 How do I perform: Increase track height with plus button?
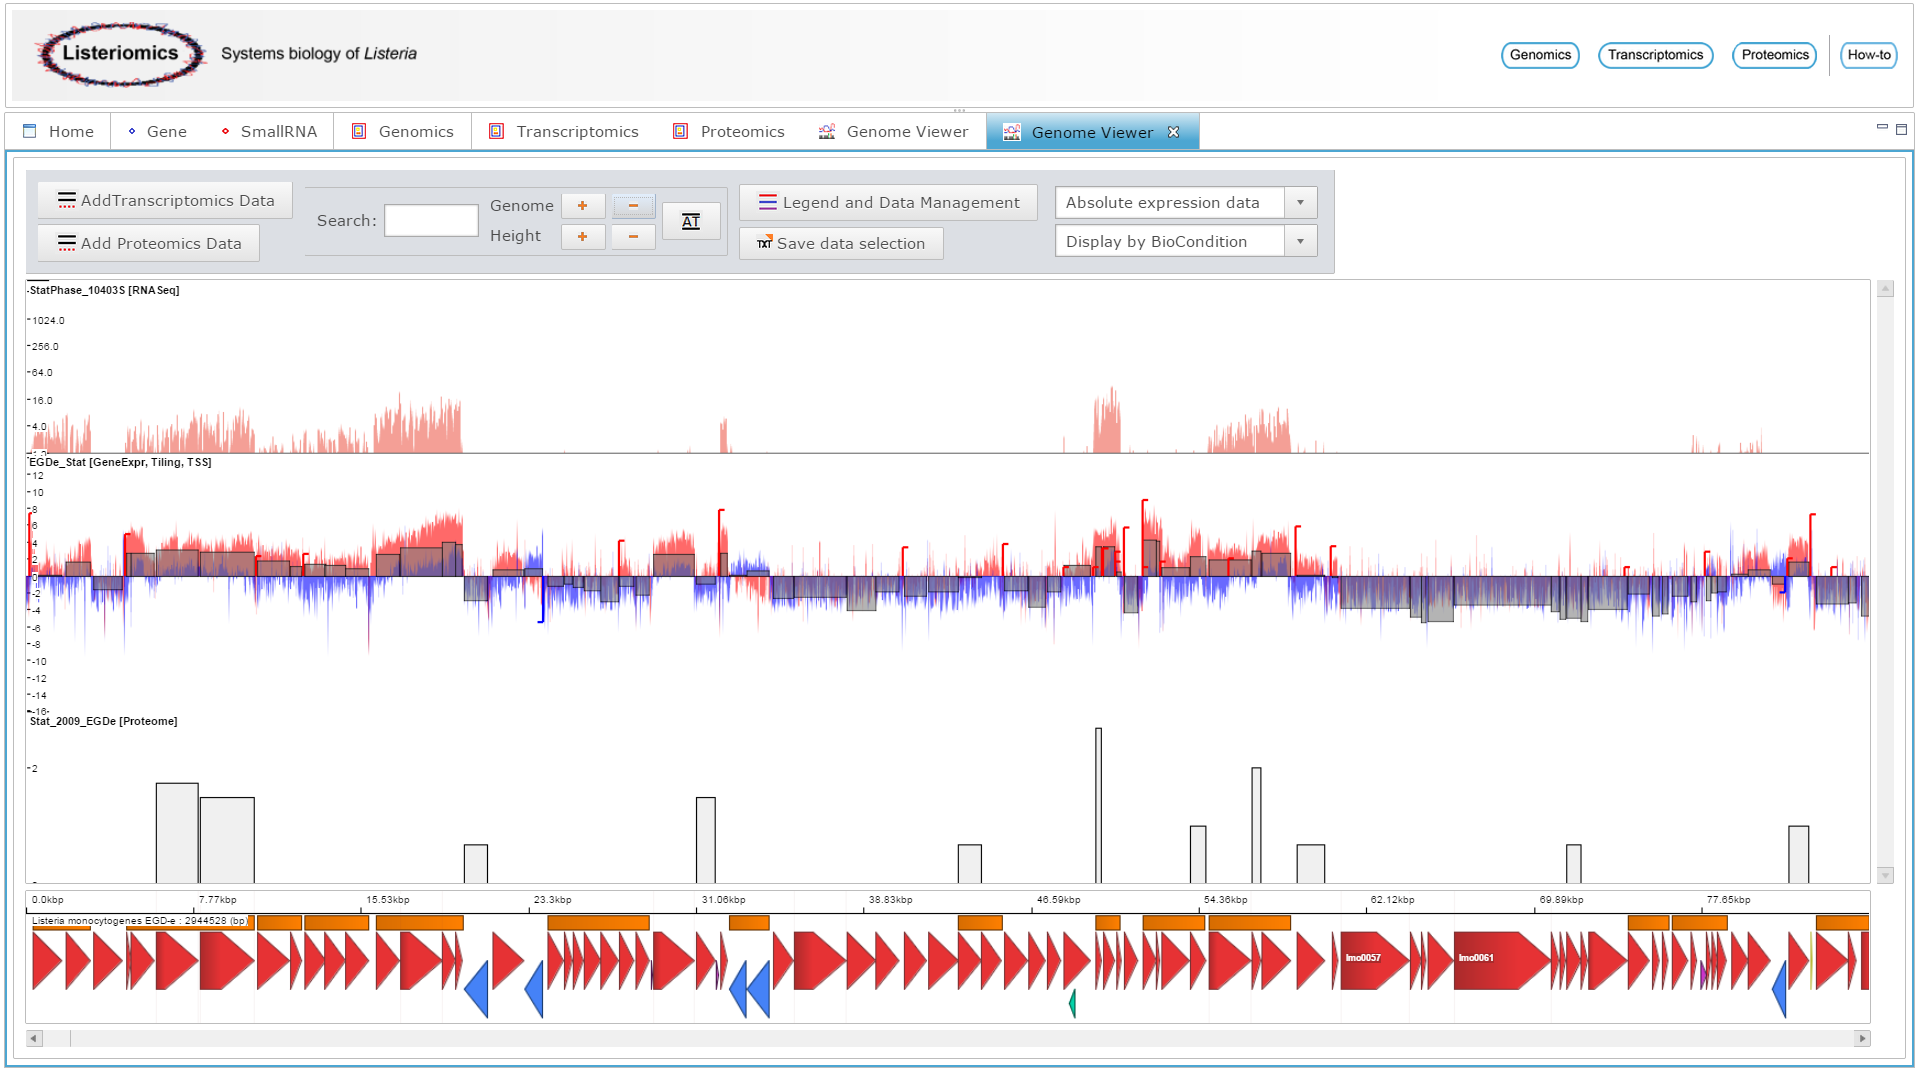(x=583, y=237)
